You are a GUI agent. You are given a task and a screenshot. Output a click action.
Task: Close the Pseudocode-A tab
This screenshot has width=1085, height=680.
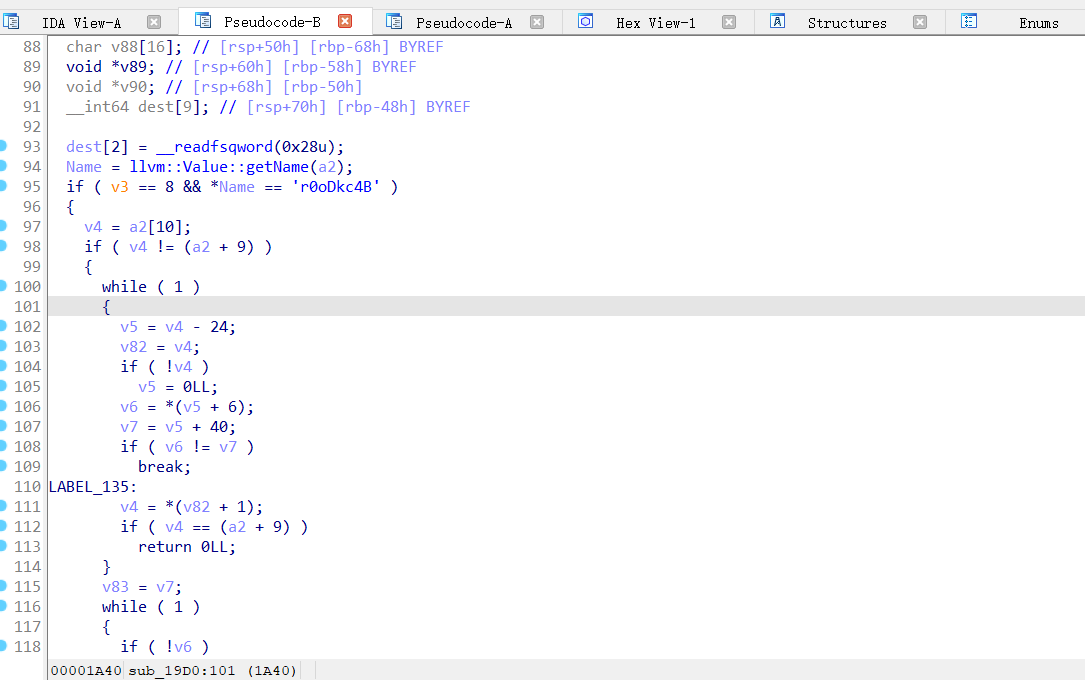pos(537,22)
